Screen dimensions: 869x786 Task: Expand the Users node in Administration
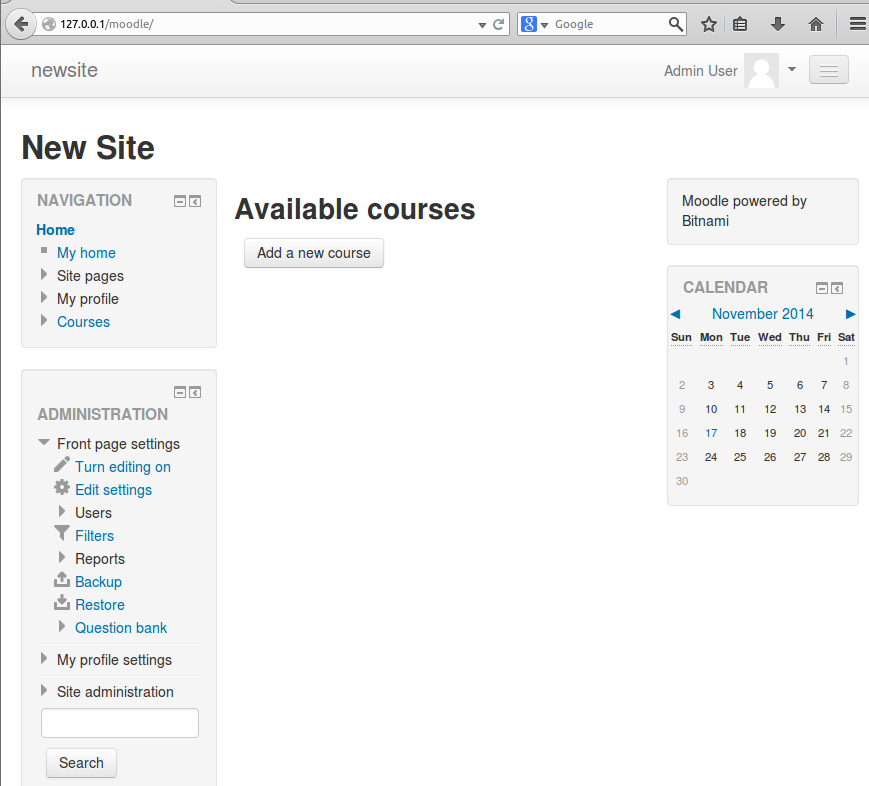point(62,511)
